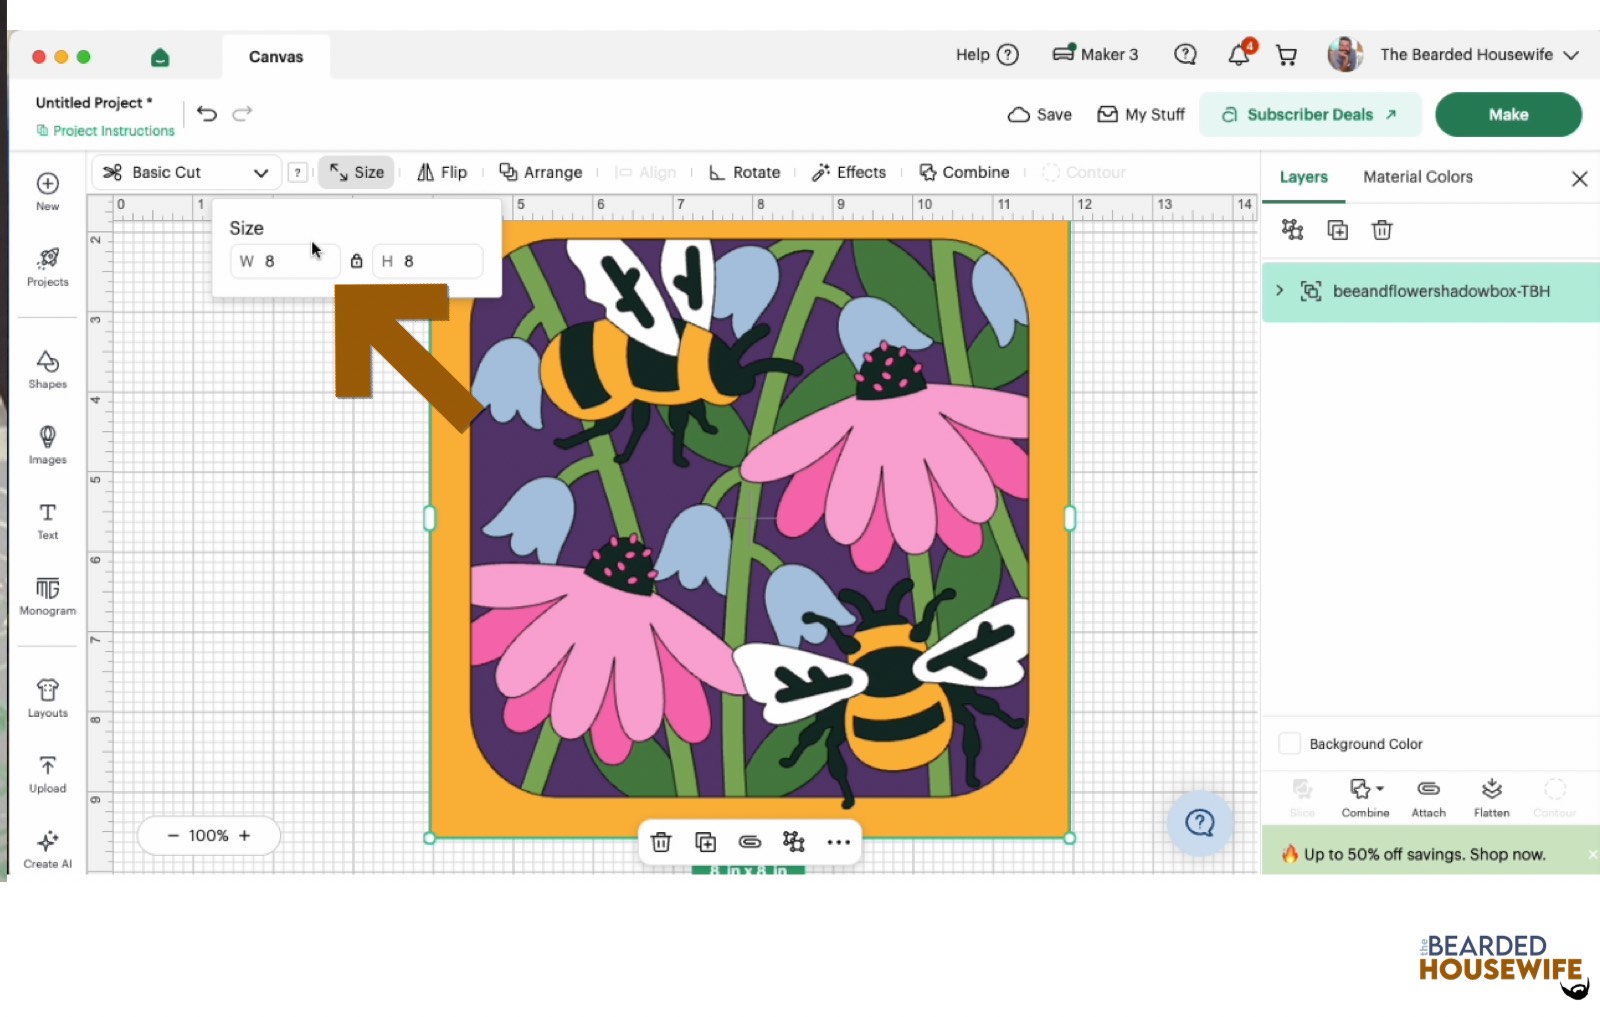Viewport: 1600px width, 1017px height.
Task: Open My Stuff
Action: [x=1141, y=114]
